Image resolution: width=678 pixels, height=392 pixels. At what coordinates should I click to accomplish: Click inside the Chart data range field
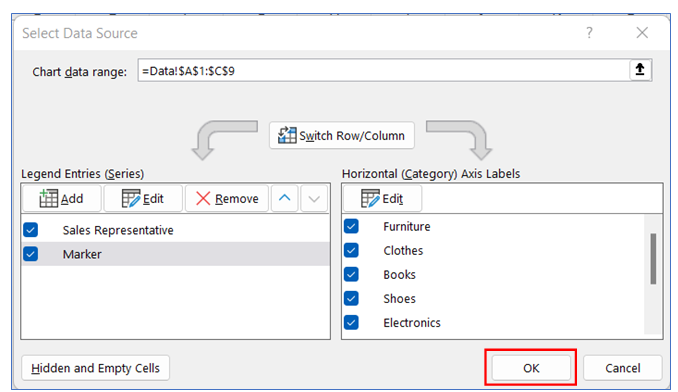tap(384, 70)
